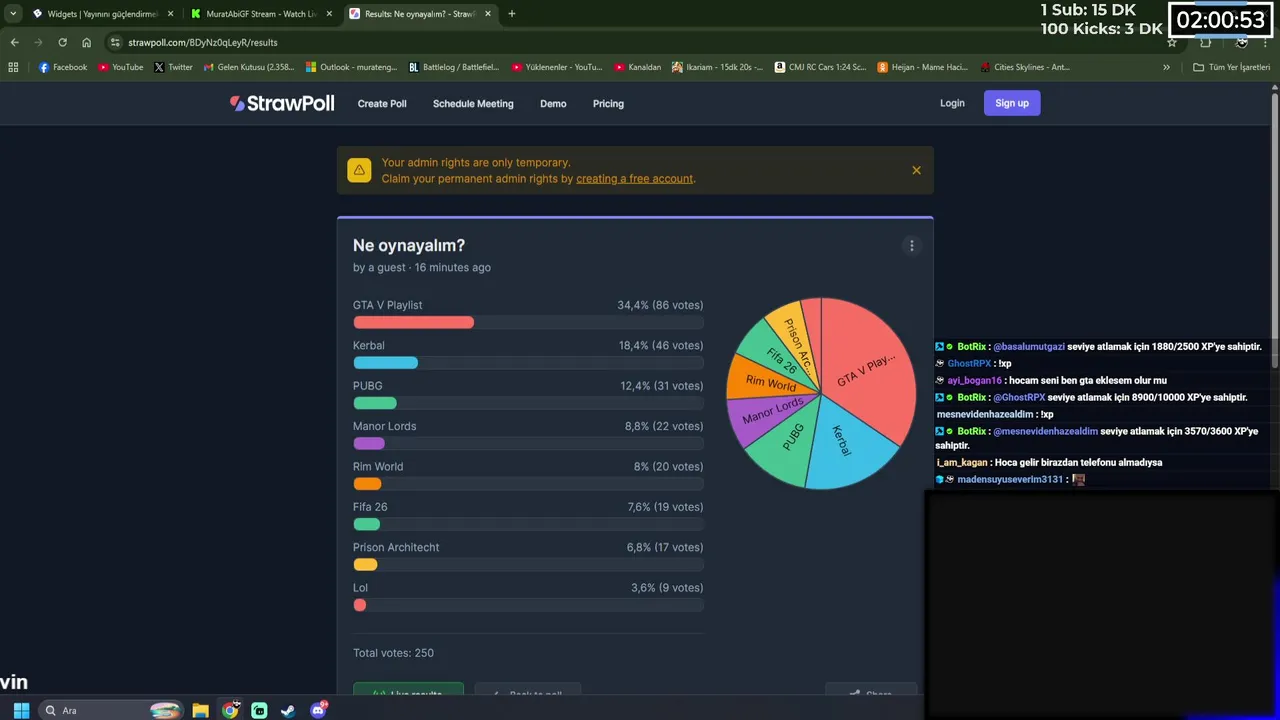Open the Pricing page
This screenshot has height=720, width=1280.
pyautogui.click(x=608, y=103)
